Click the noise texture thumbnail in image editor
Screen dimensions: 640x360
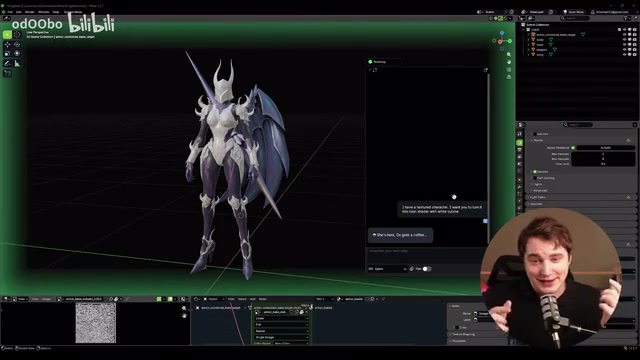click(96, 323)
